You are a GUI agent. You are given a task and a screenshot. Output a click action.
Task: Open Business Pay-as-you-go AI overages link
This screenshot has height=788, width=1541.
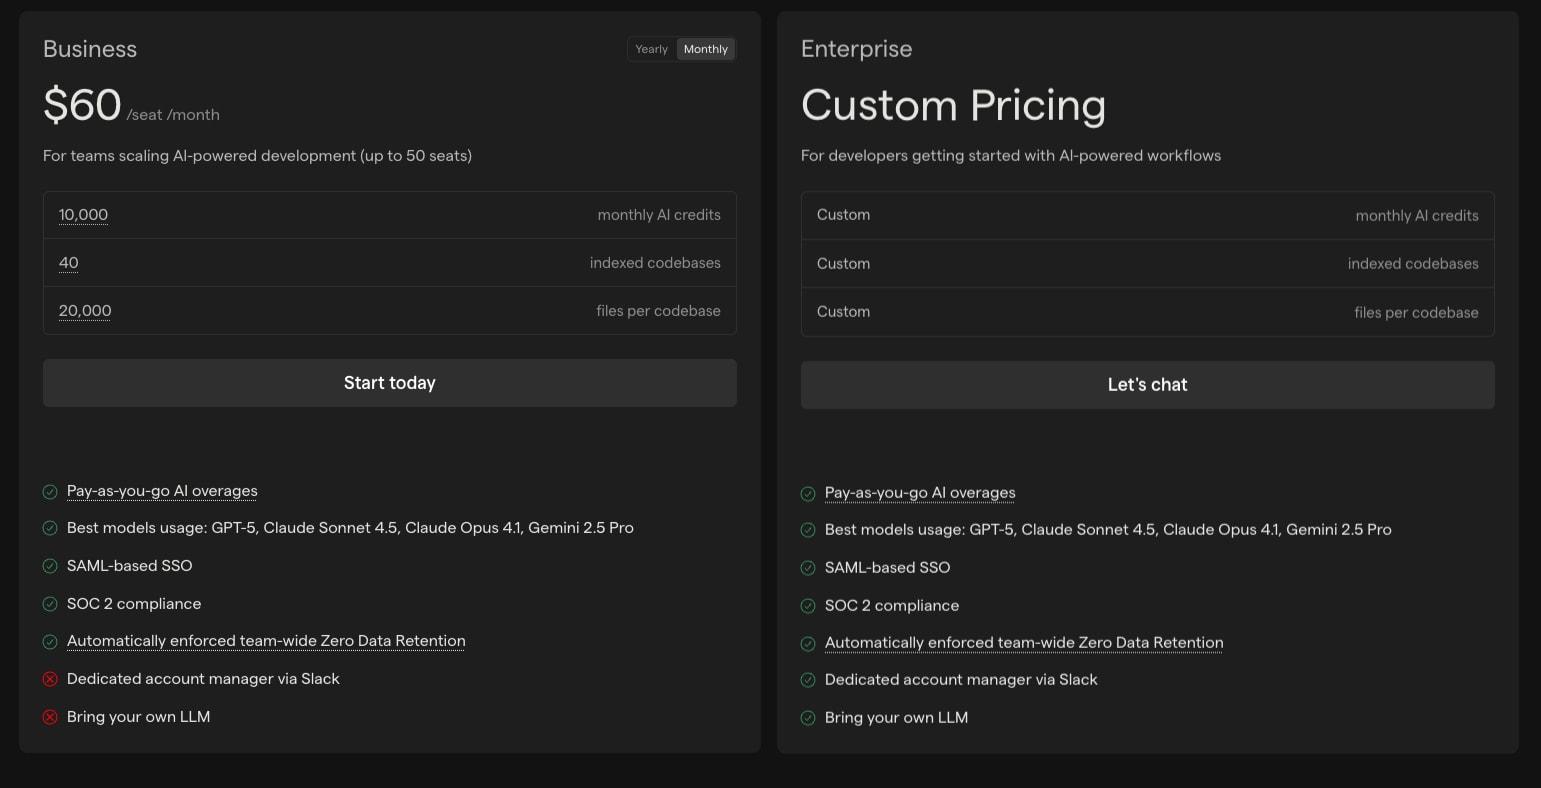[x=162, y=491]
